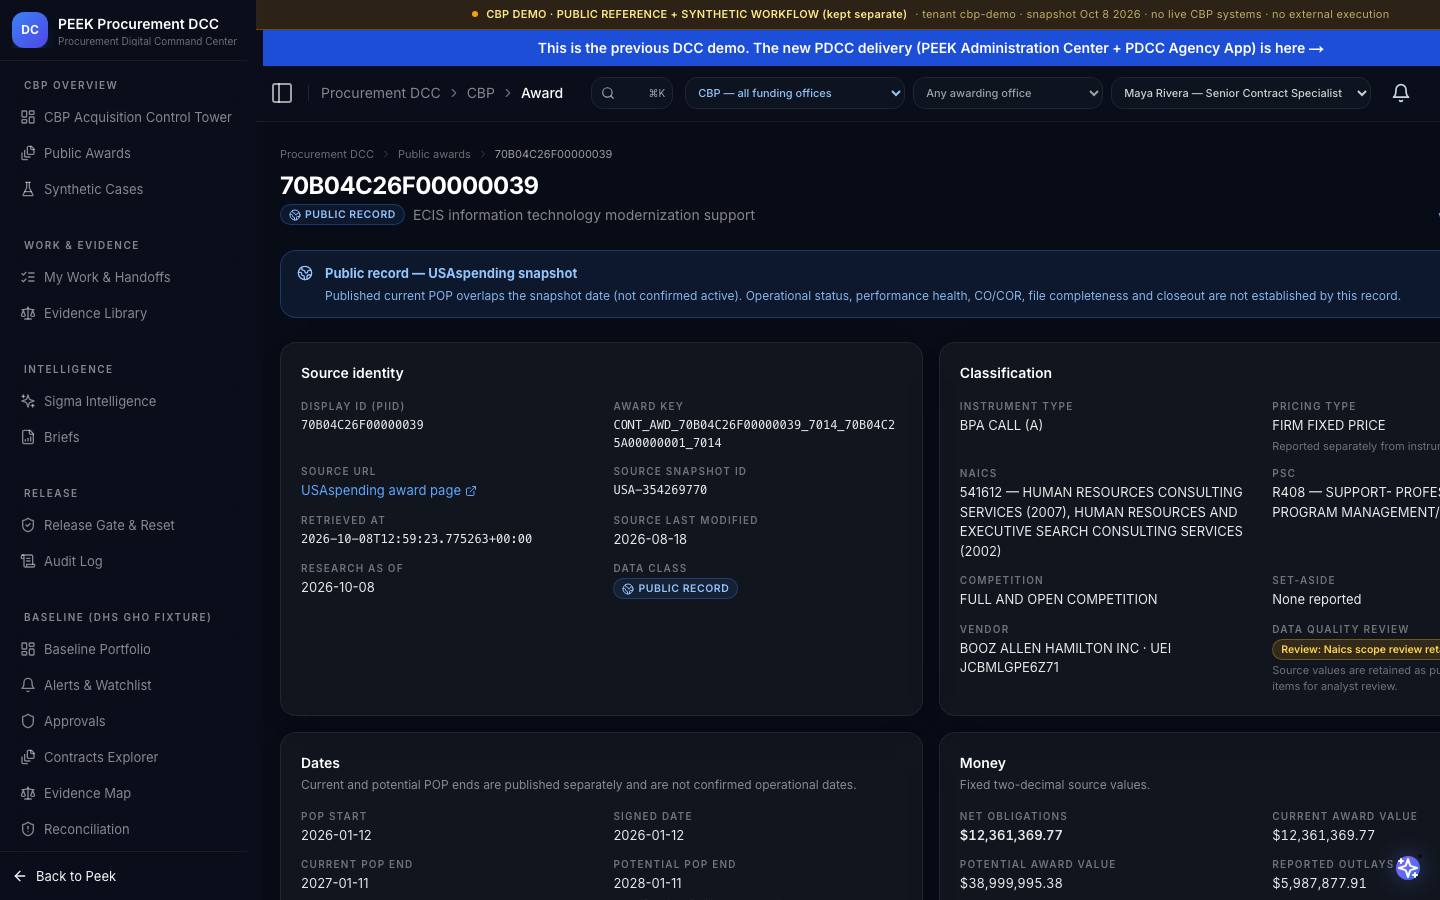
Task: Open the Any awarding office dropdown
Action: [x=1008, y=93]
